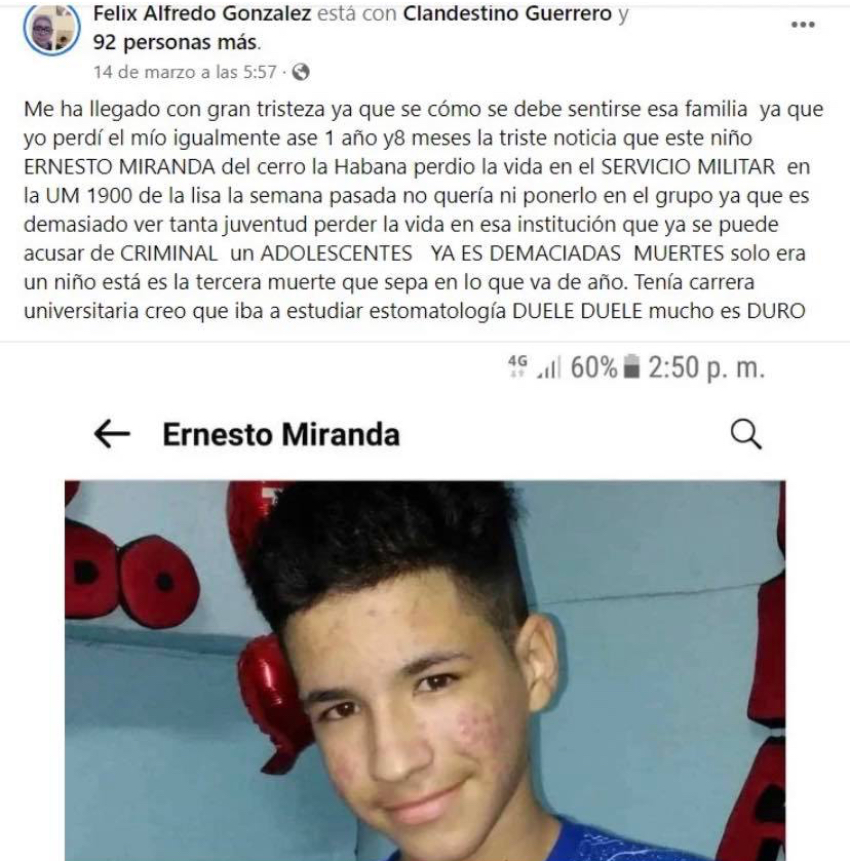Open post timestamp 14 de marzo

(x=185, y=72)
